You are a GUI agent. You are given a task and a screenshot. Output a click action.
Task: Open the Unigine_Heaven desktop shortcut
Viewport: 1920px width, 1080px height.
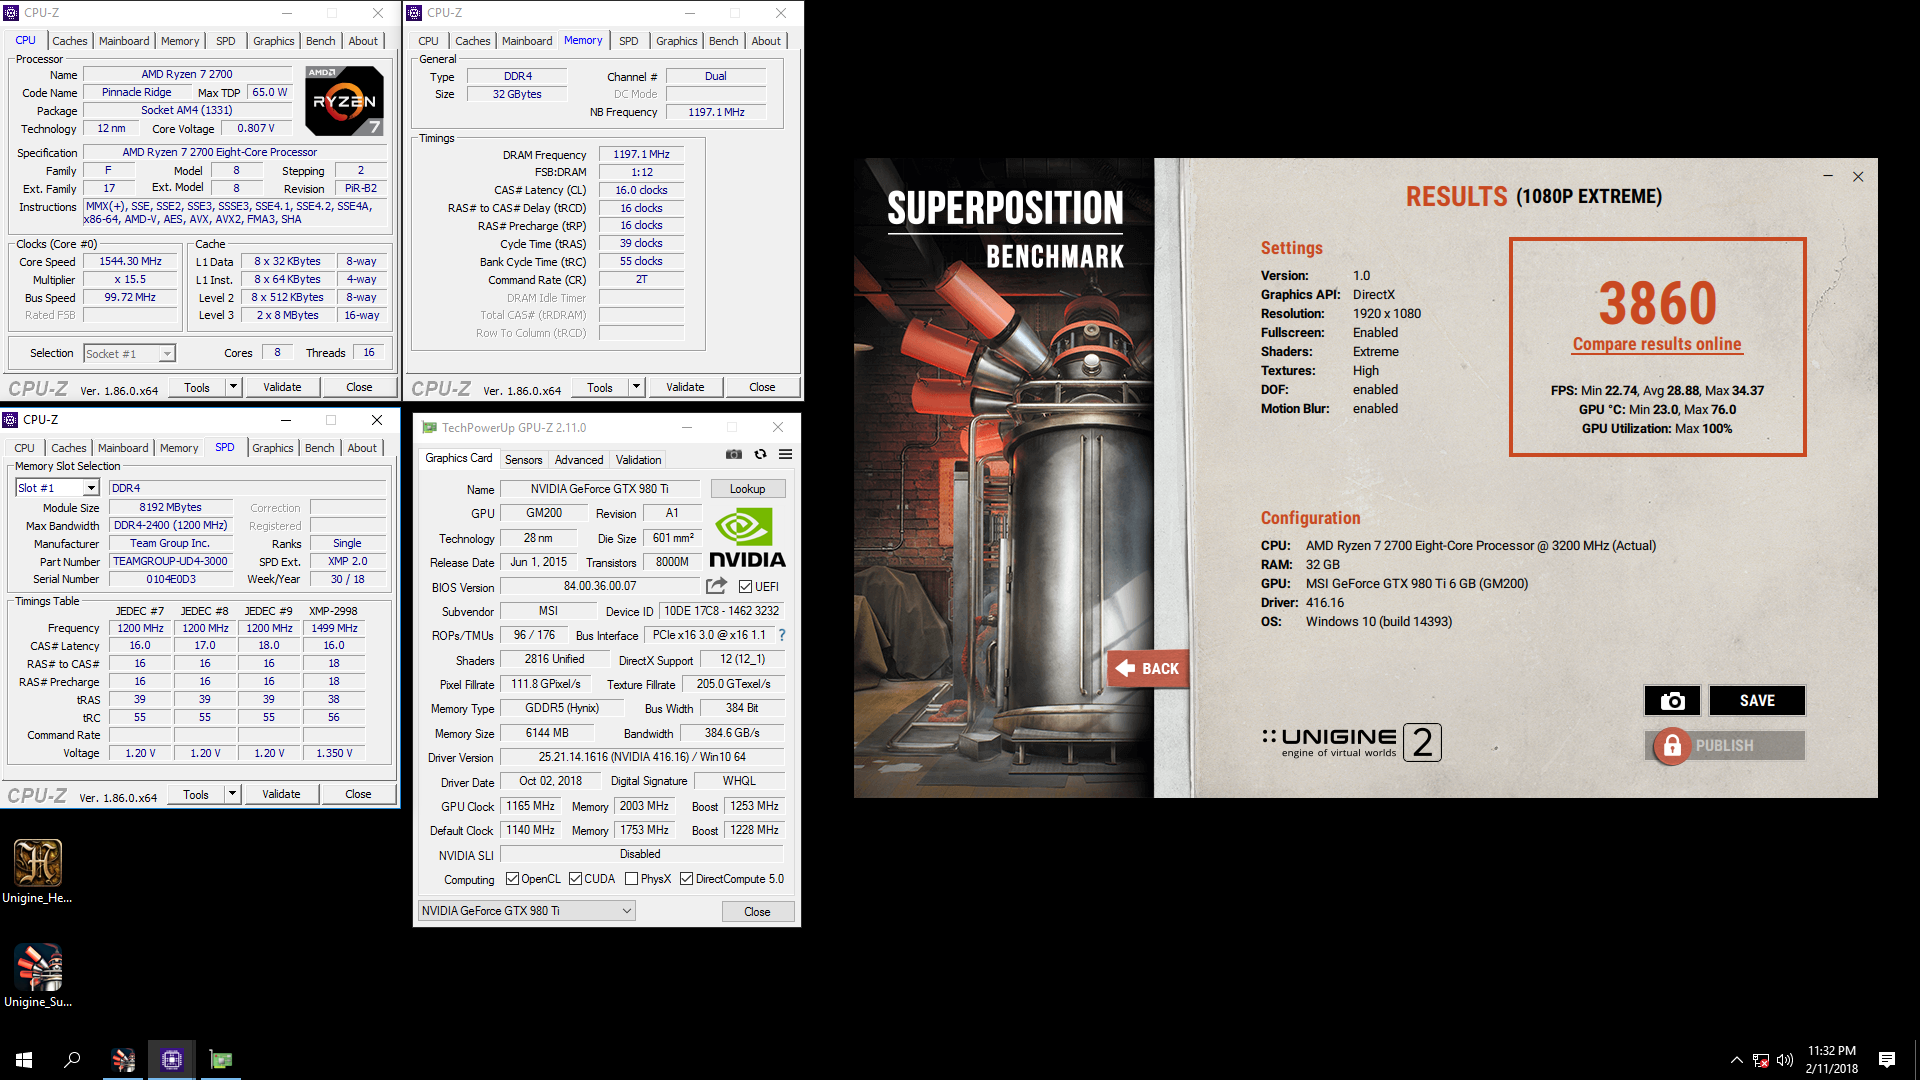coord(37,871)
